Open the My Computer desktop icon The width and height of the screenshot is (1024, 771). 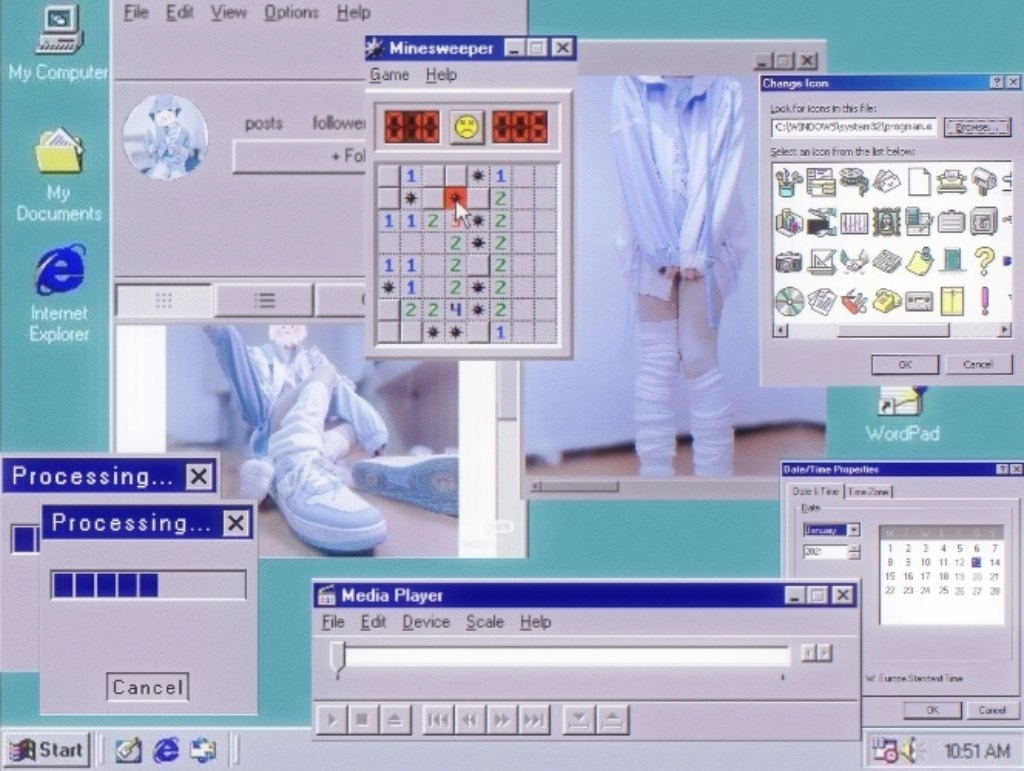pyautogui.click(x=59, y=40)
